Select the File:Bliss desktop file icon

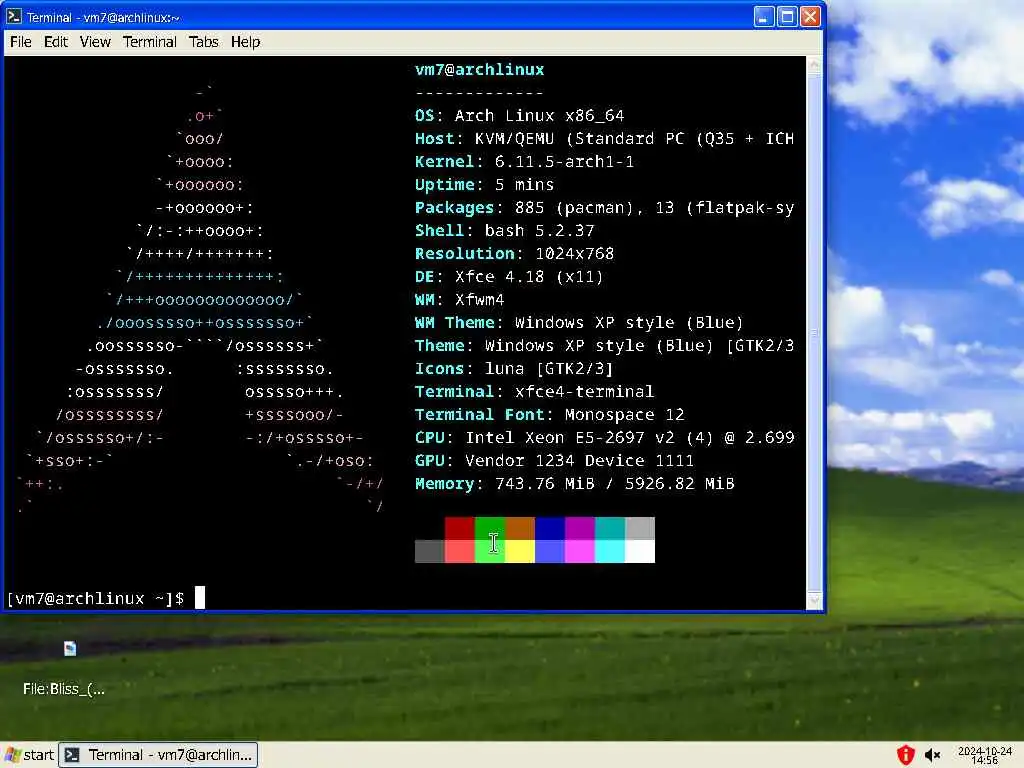[x=70, y=648]
